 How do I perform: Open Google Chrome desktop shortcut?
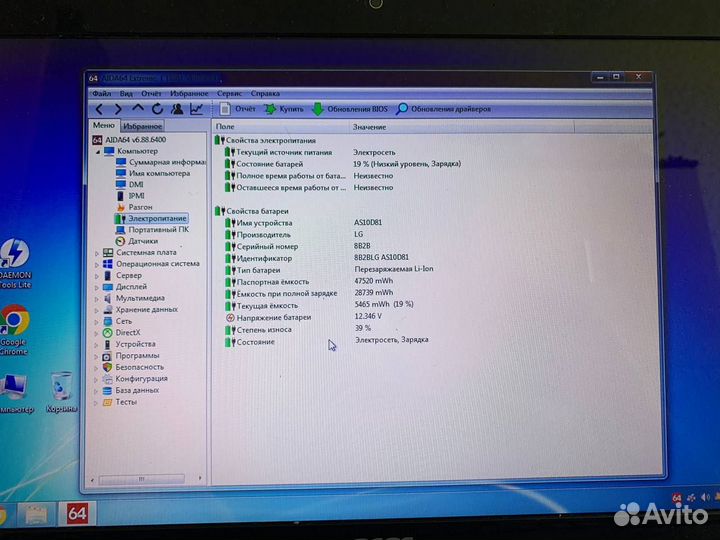(x=14, y=330)
